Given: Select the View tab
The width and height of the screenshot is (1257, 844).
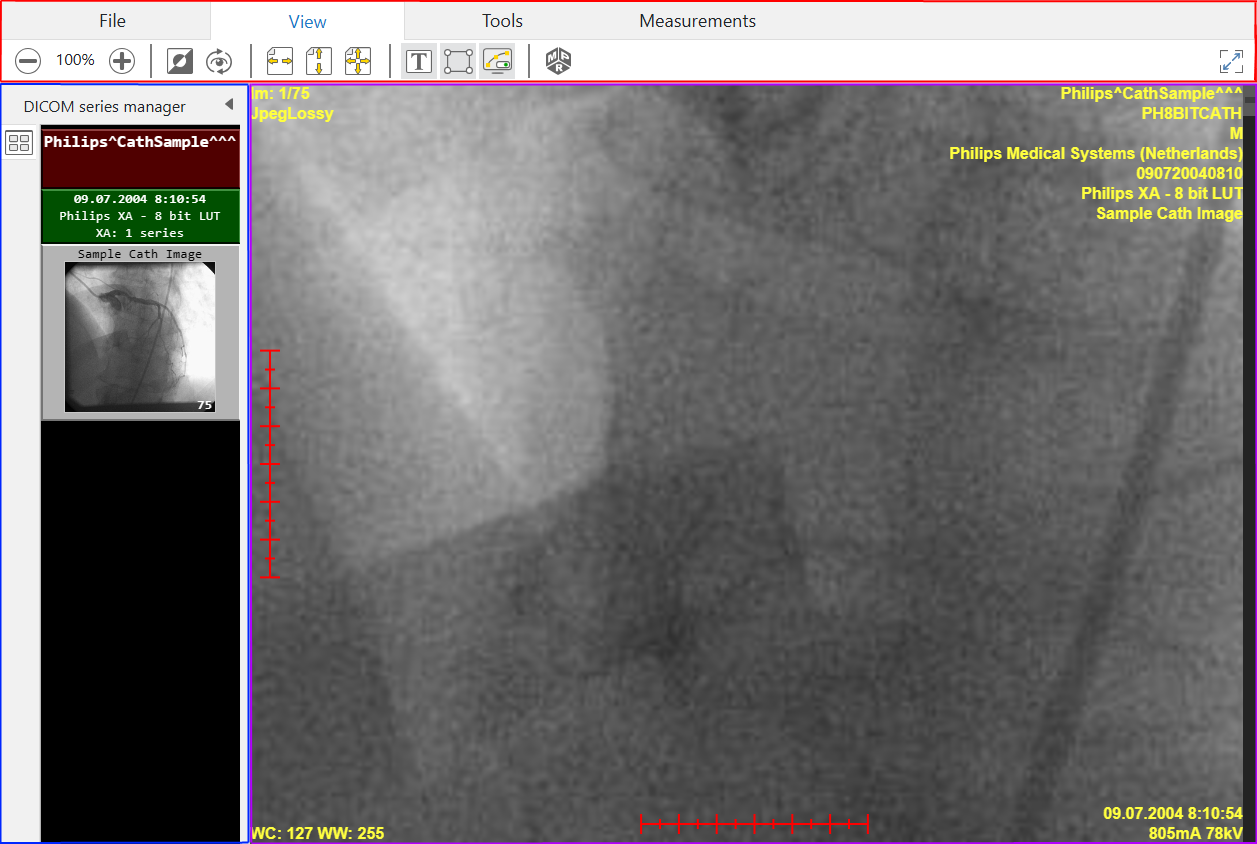Looking at the screenshot, I should coord(308,21).
